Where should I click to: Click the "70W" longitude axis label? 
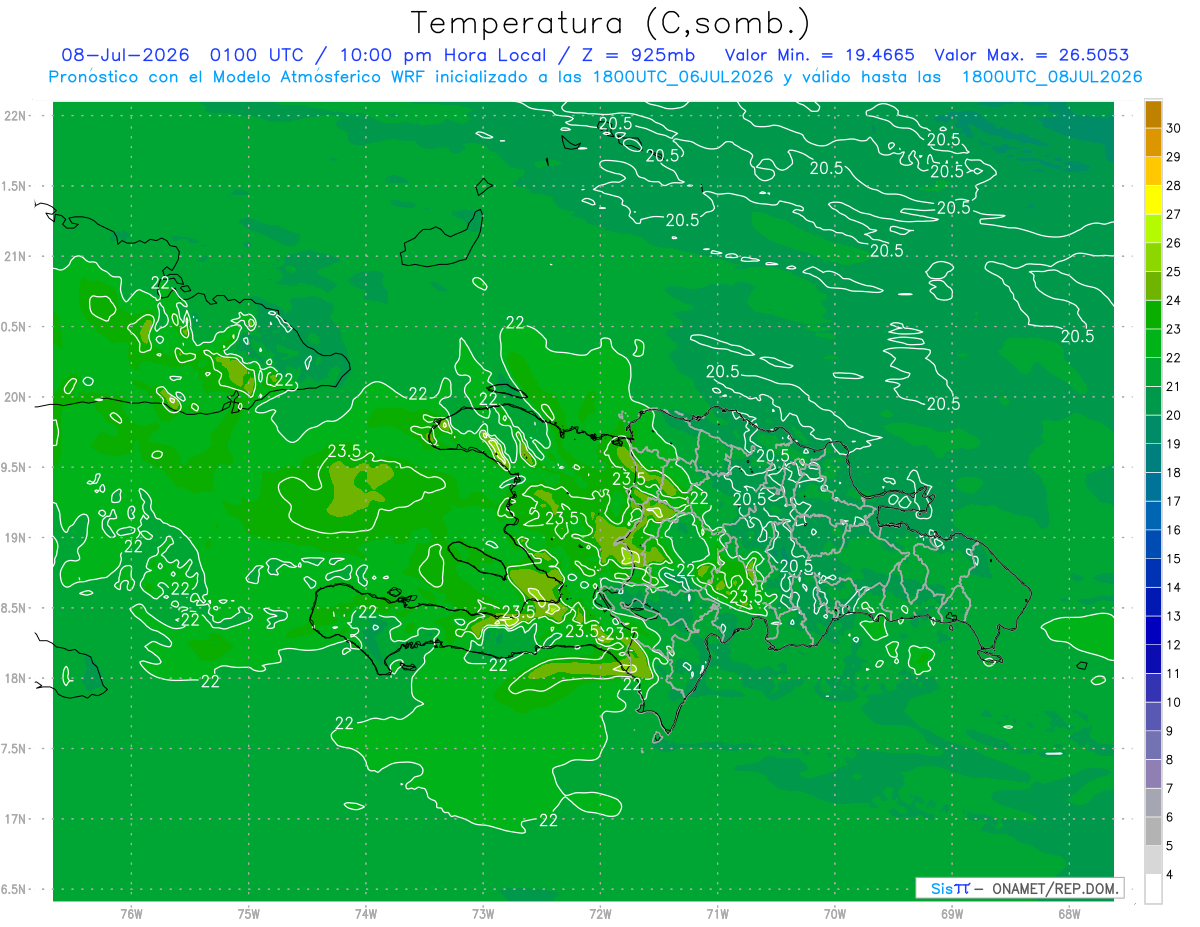pos(835,913)
